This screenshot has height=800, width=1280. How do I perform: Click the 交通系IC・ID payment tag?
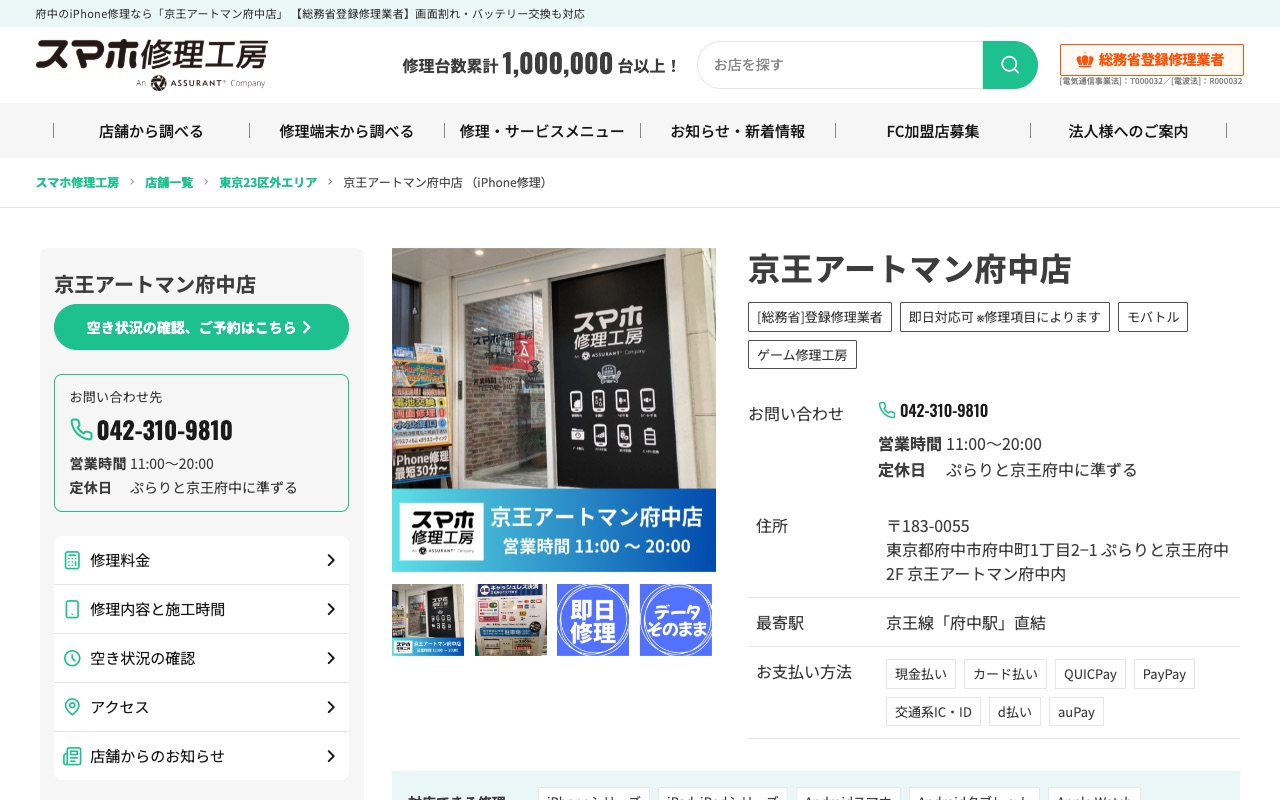tap(933, 712)
